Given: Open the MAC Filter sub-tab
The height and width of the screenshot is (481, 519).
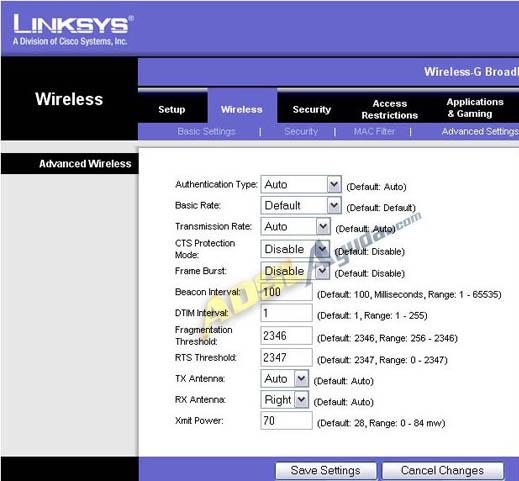Looking at the screenshot, I should [374, 132].
